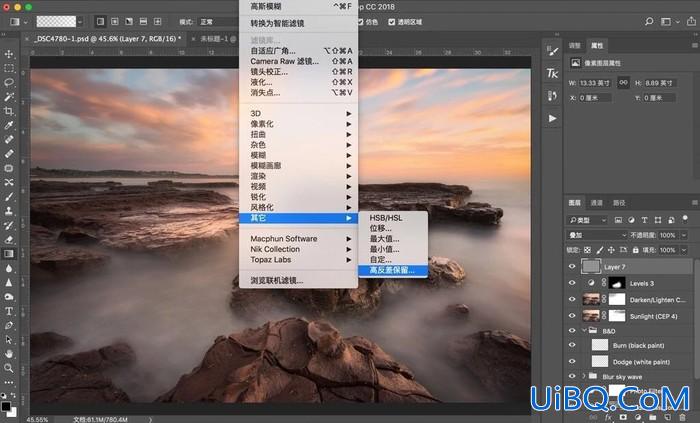Switch to the 路径 tab
The image size is (700, 423).
point(619,203)
